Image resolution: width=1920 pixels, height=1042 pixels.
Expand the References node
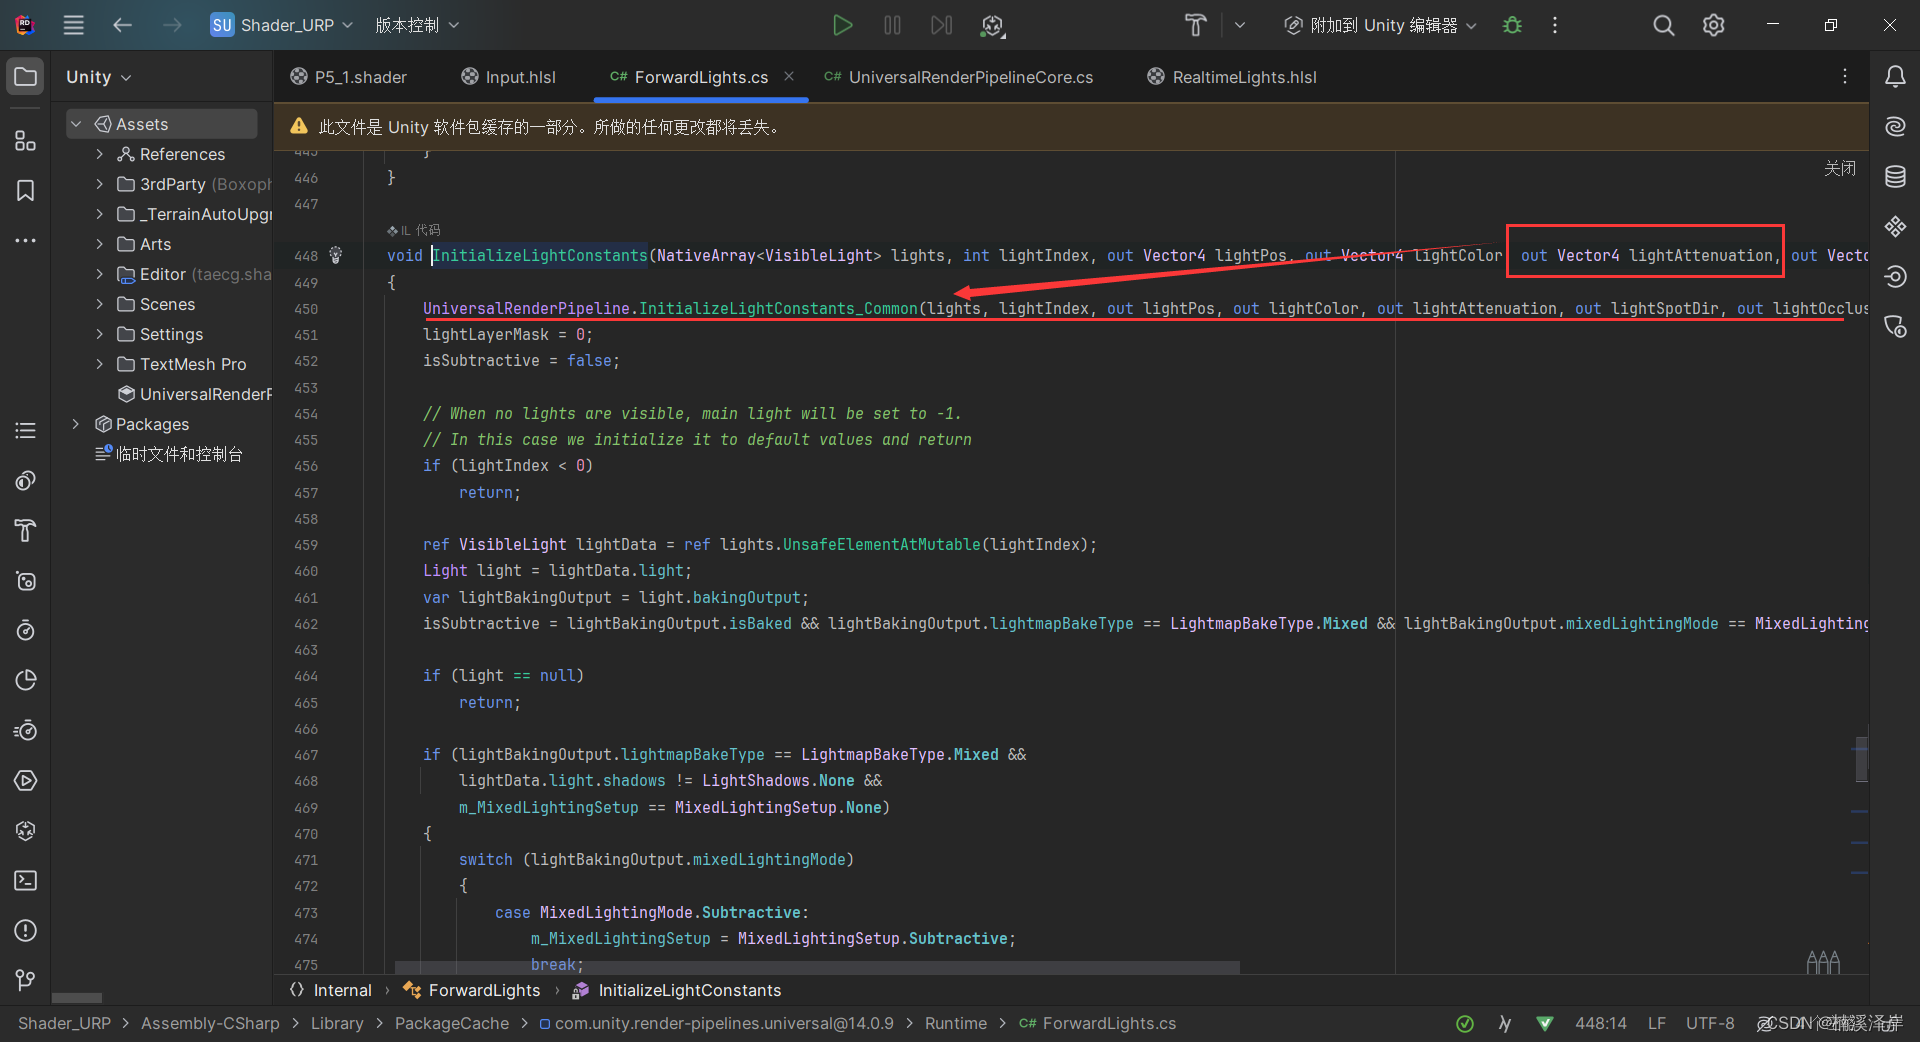(99, 154)
